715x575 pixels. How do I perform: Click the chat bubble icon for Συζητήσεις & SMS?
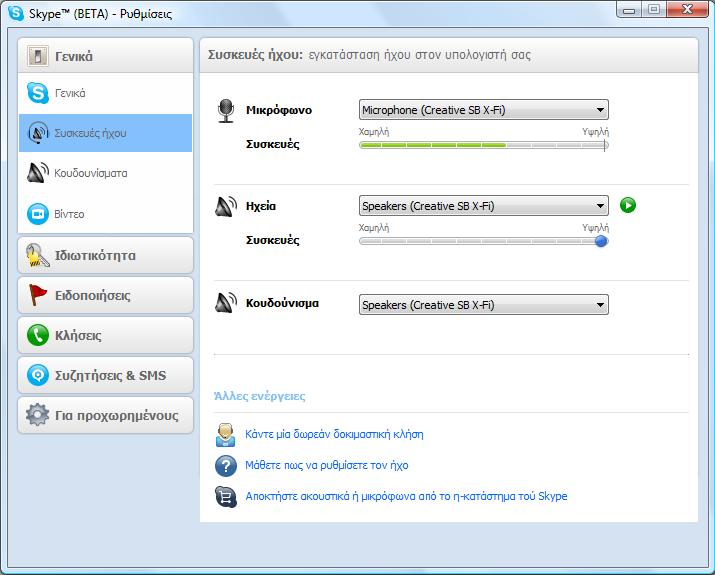click(x=37, y=375)
